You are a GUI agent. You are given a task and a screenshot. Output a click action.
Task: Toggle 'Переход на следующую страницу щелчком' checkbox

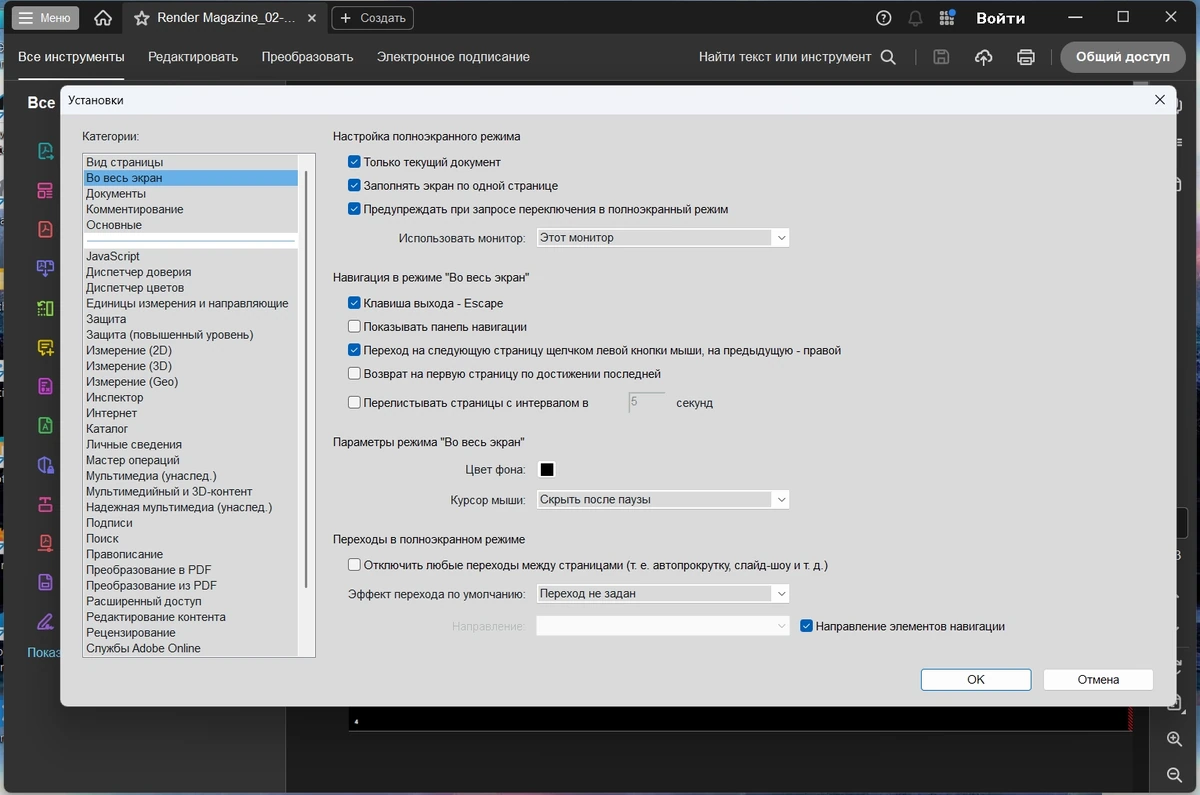click(x=354, y=350)
